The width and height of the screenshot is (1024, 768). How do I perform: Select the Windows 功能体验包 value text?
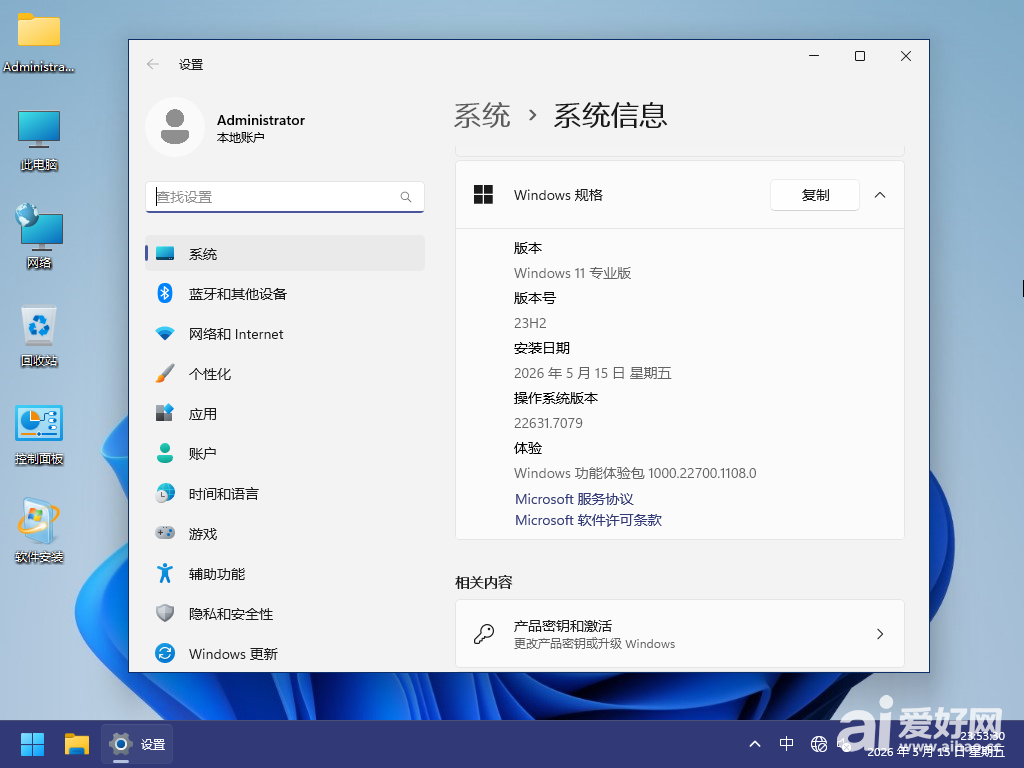click(635, 473)
